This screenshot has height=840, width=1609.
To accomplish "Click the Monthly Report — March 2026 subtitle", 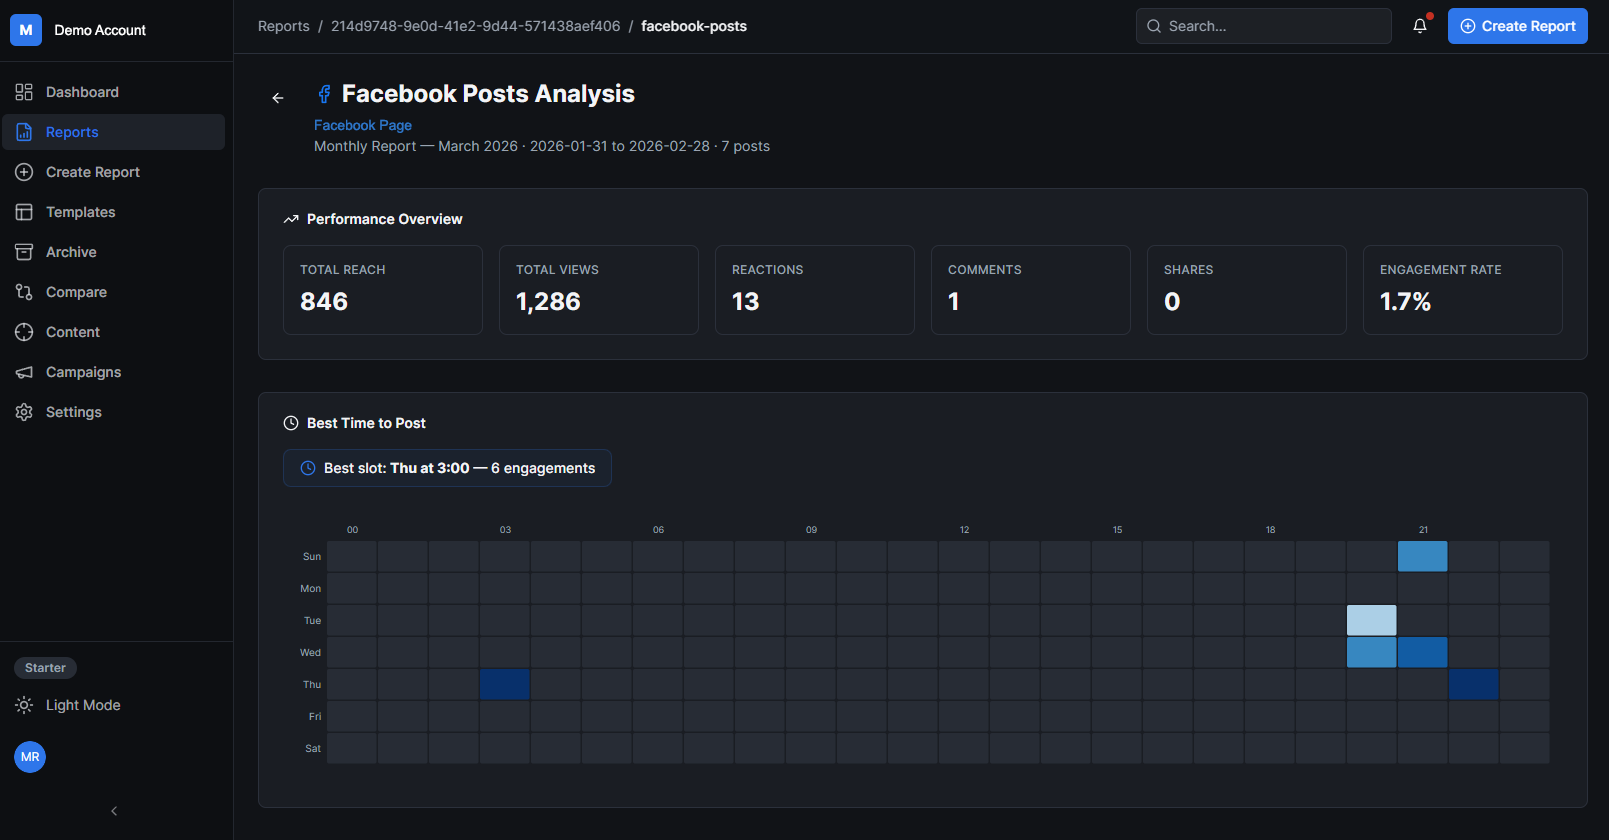I will click(x=542, y=146).
